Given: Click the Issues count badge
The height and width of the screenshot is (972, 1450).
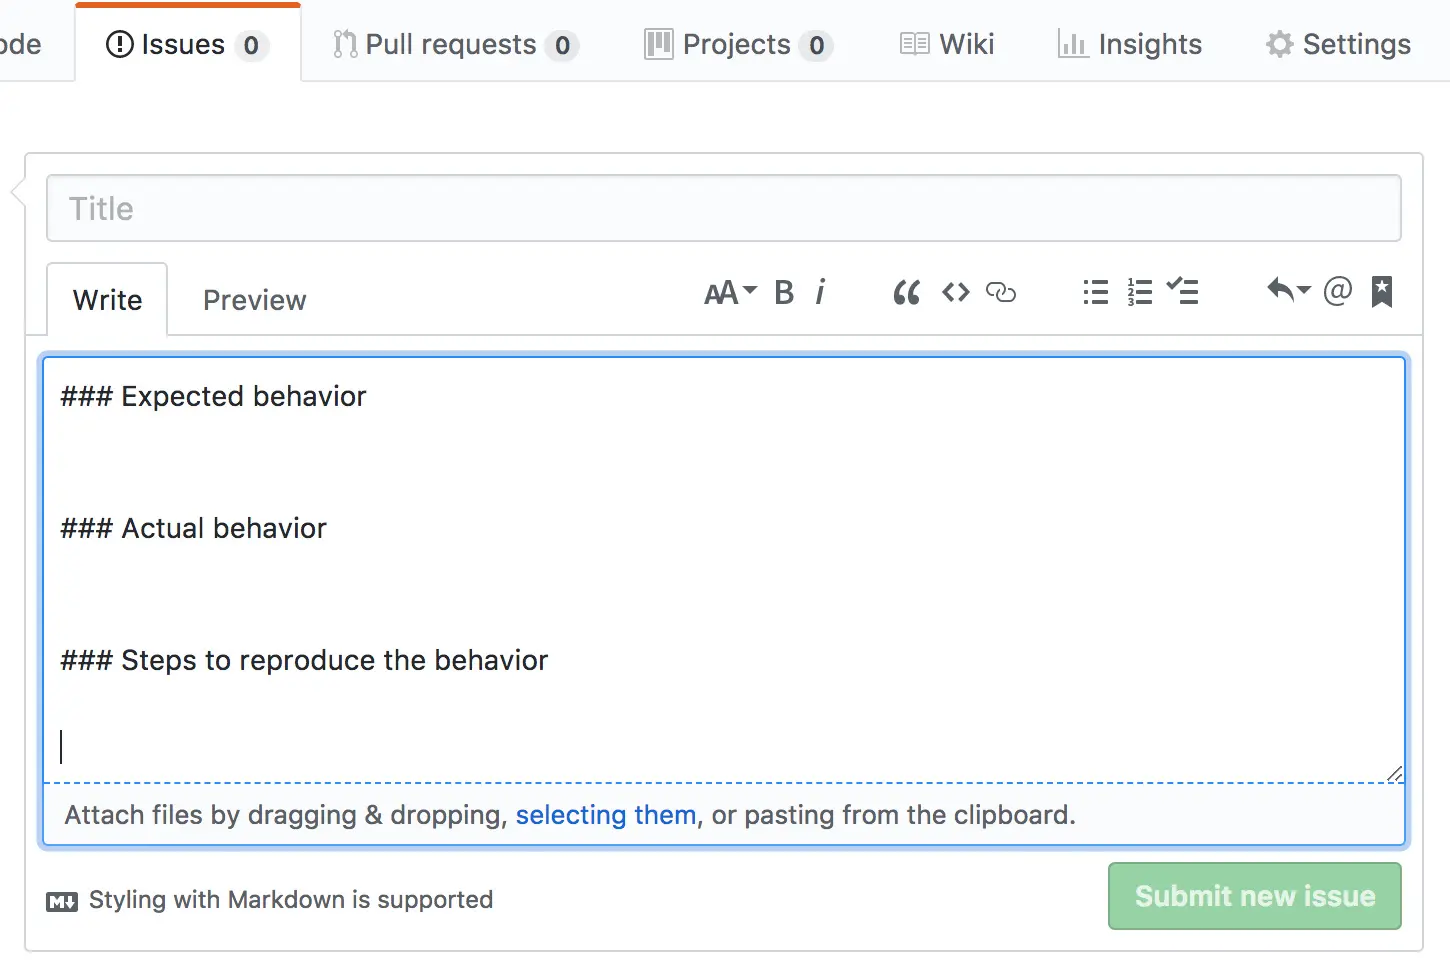Looking at the screenshot, I should click(251, 45).
